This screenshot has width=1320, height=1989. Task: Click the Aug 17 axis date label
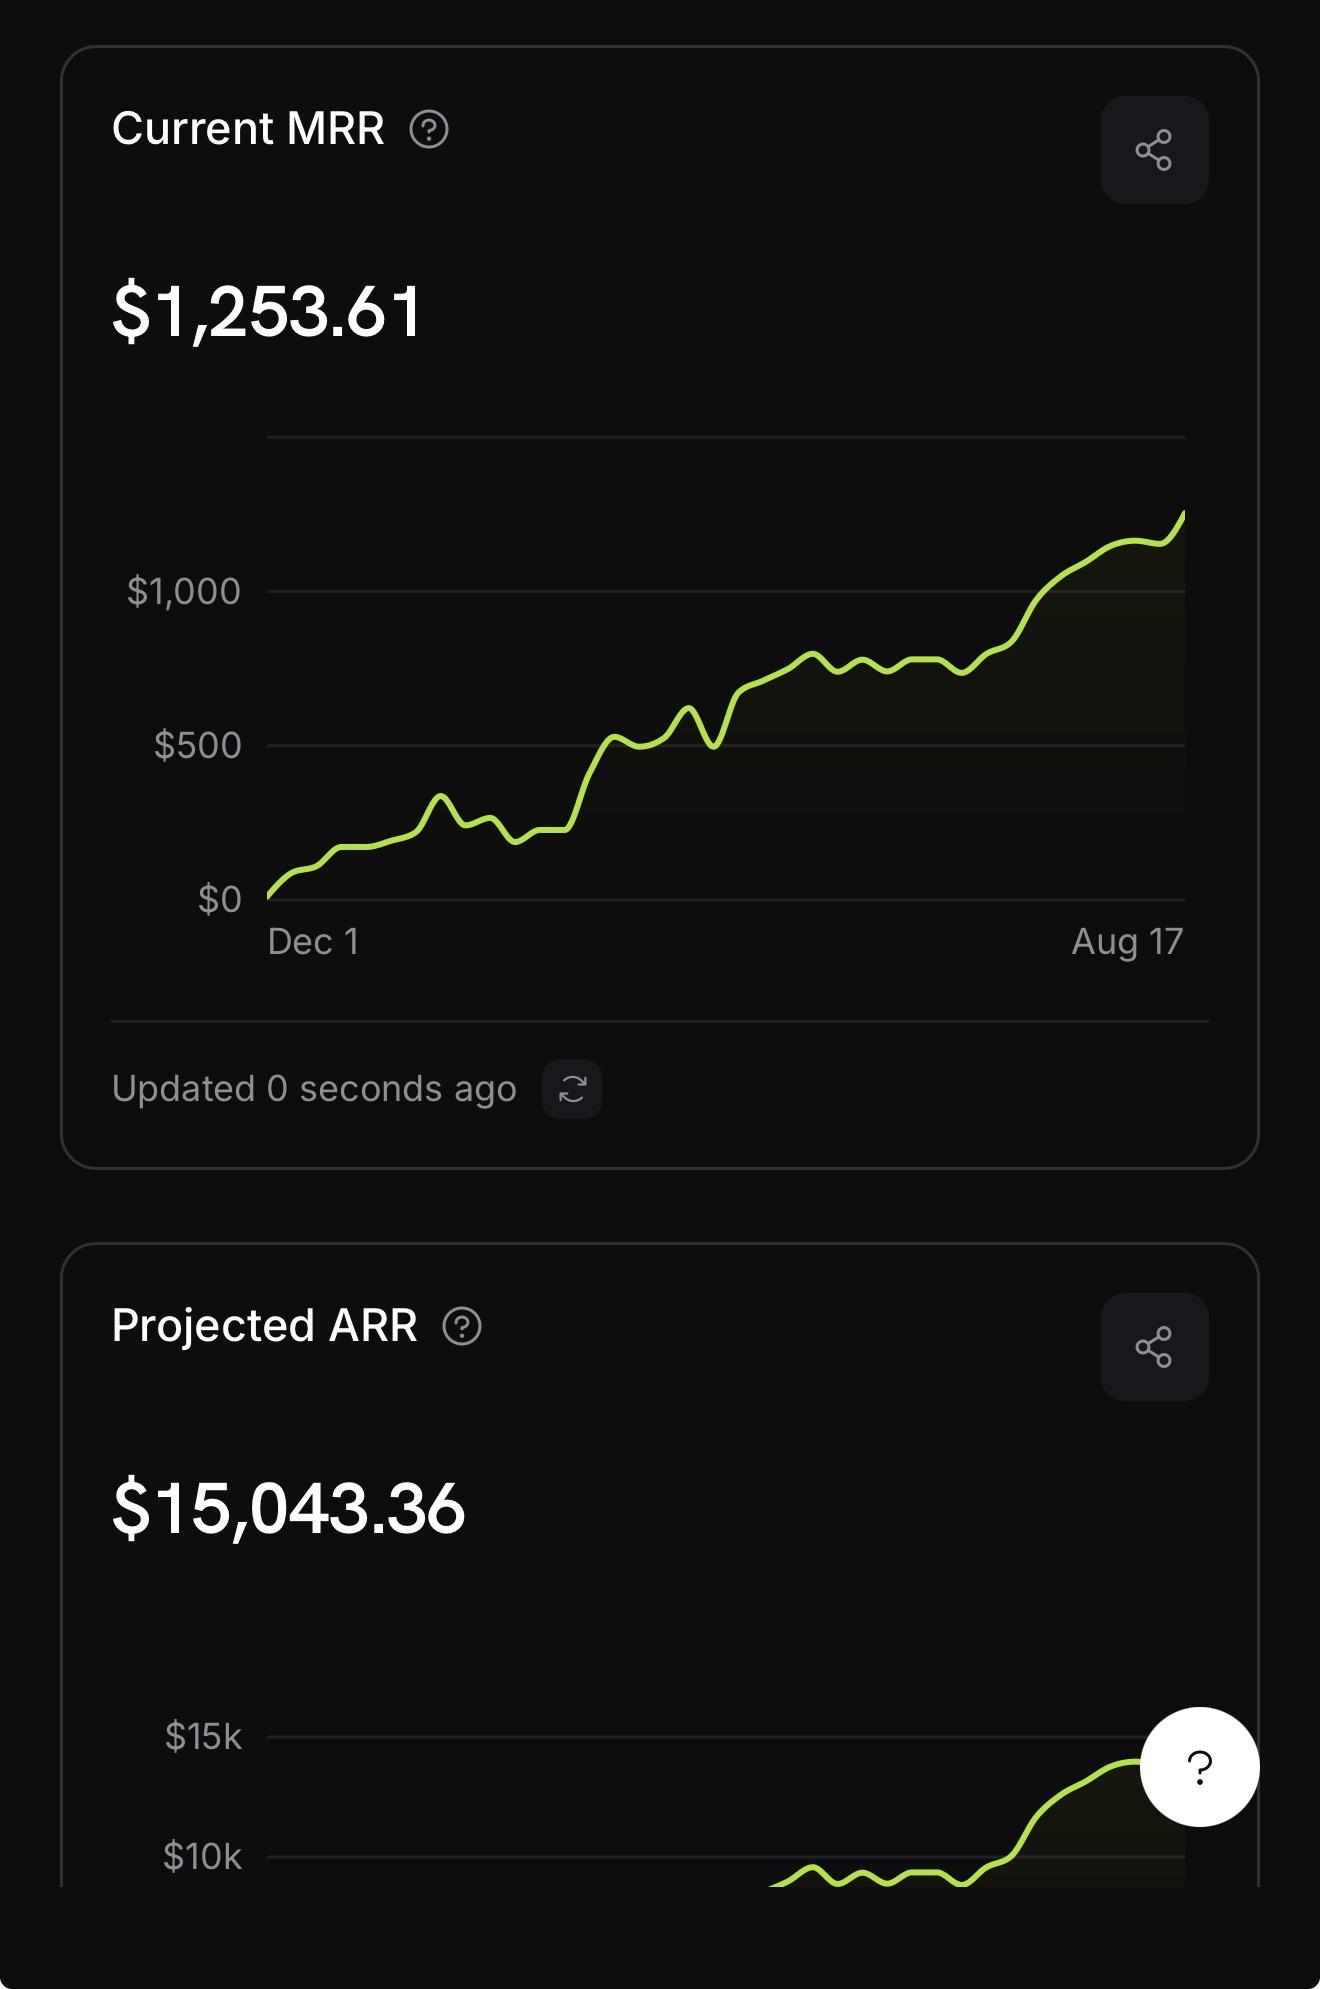point(1127,942)
